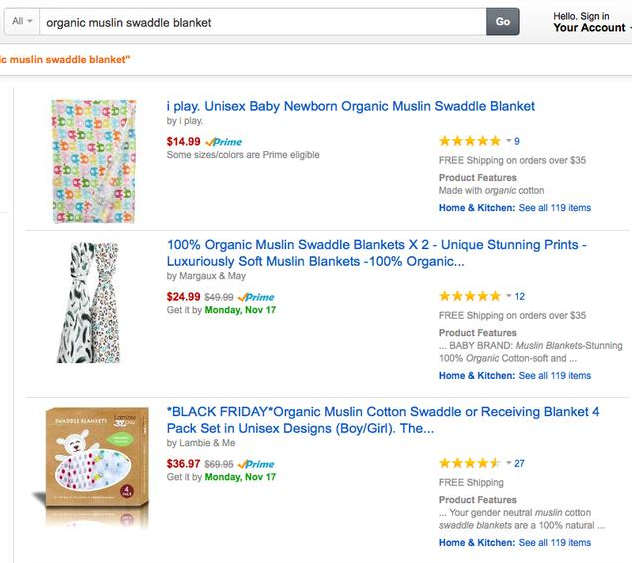Open the All departments dropdown in the search bar

point(22,22)
